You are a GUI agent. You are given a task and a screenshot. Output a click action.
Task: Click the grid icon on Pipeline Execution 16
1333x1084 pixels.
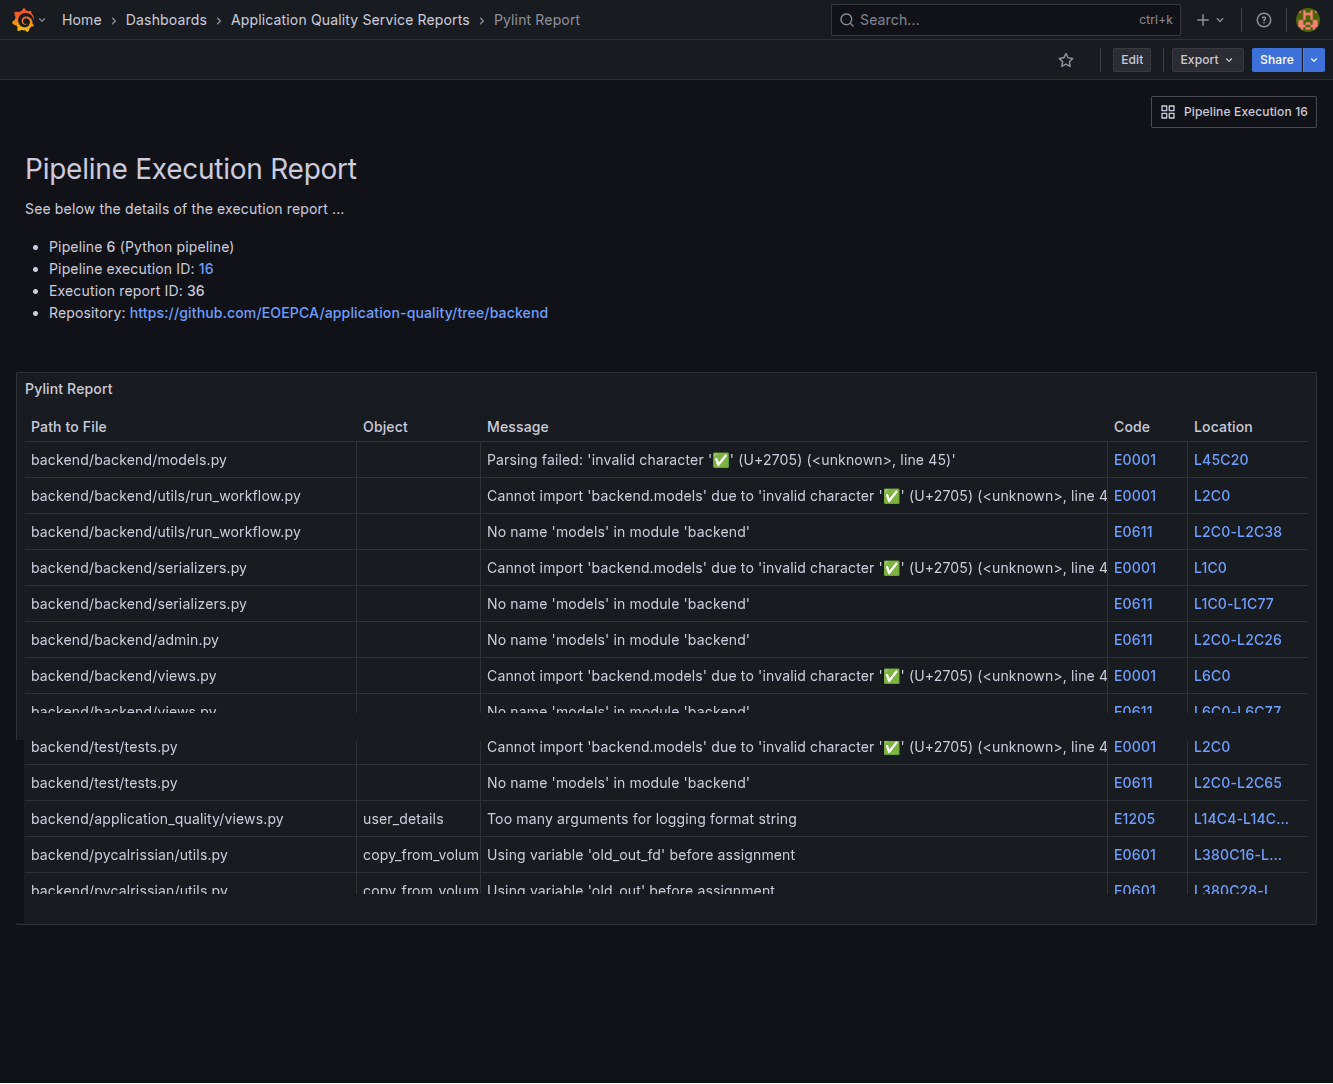pyautogui.click(x=1168, y=112)
